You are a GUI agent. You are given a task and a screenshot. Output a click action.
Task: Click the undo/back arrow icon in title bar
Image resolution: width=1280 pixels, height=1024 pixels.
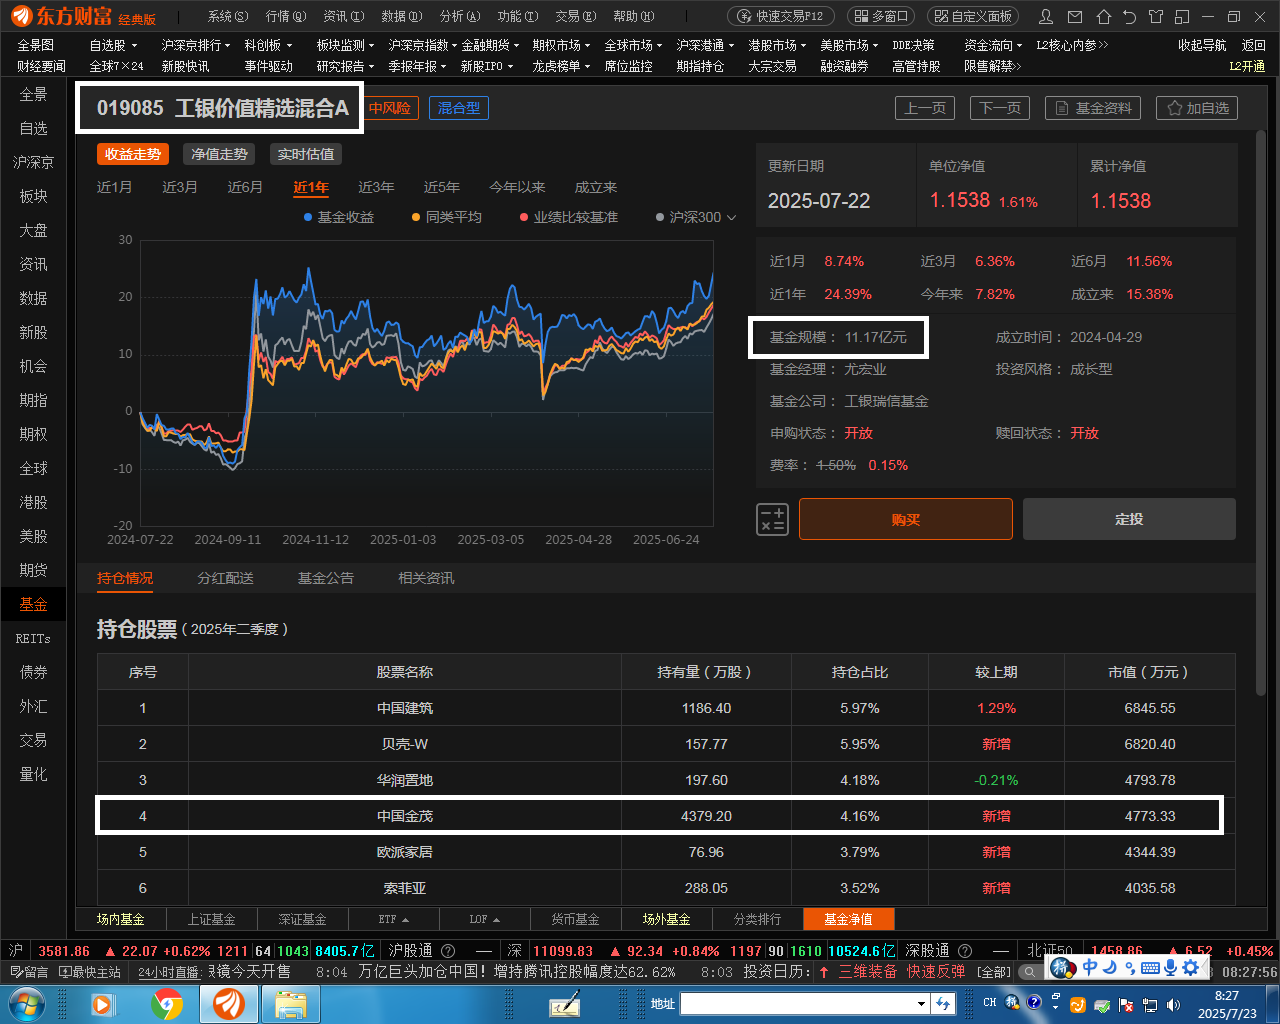(x=1129, y=16)
